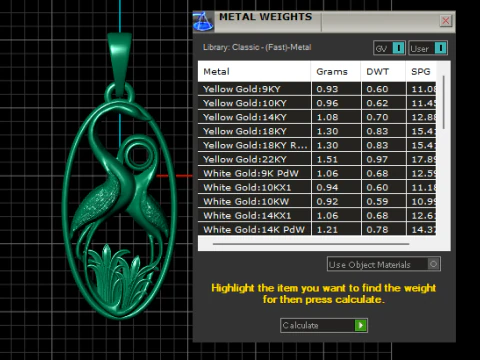Screen dimensions: 480x360
Task: Click the 0.93 grams value for 9KY
Action: (x=327, y=89)
